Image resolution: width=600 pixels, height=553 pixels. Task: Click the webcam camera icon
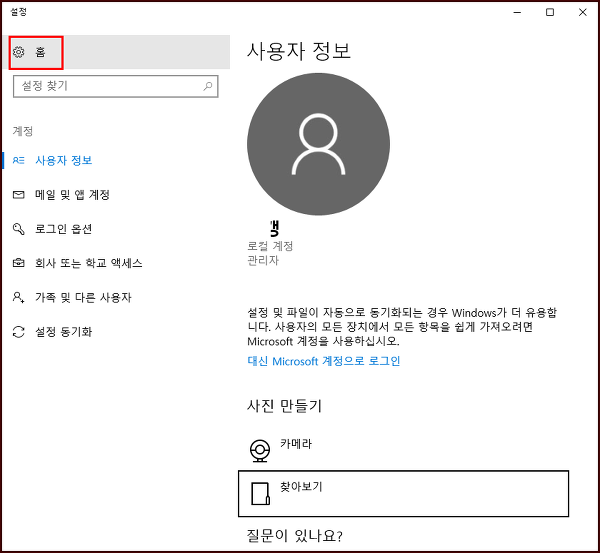[260, 450]
